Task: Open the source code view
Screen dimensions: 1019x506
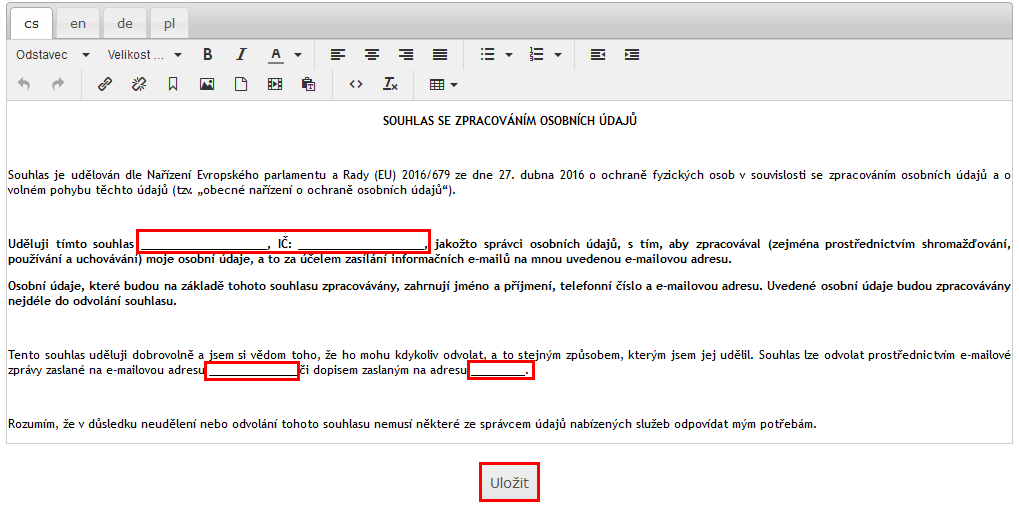Action: pyautogui.click(x=356, y=85)
